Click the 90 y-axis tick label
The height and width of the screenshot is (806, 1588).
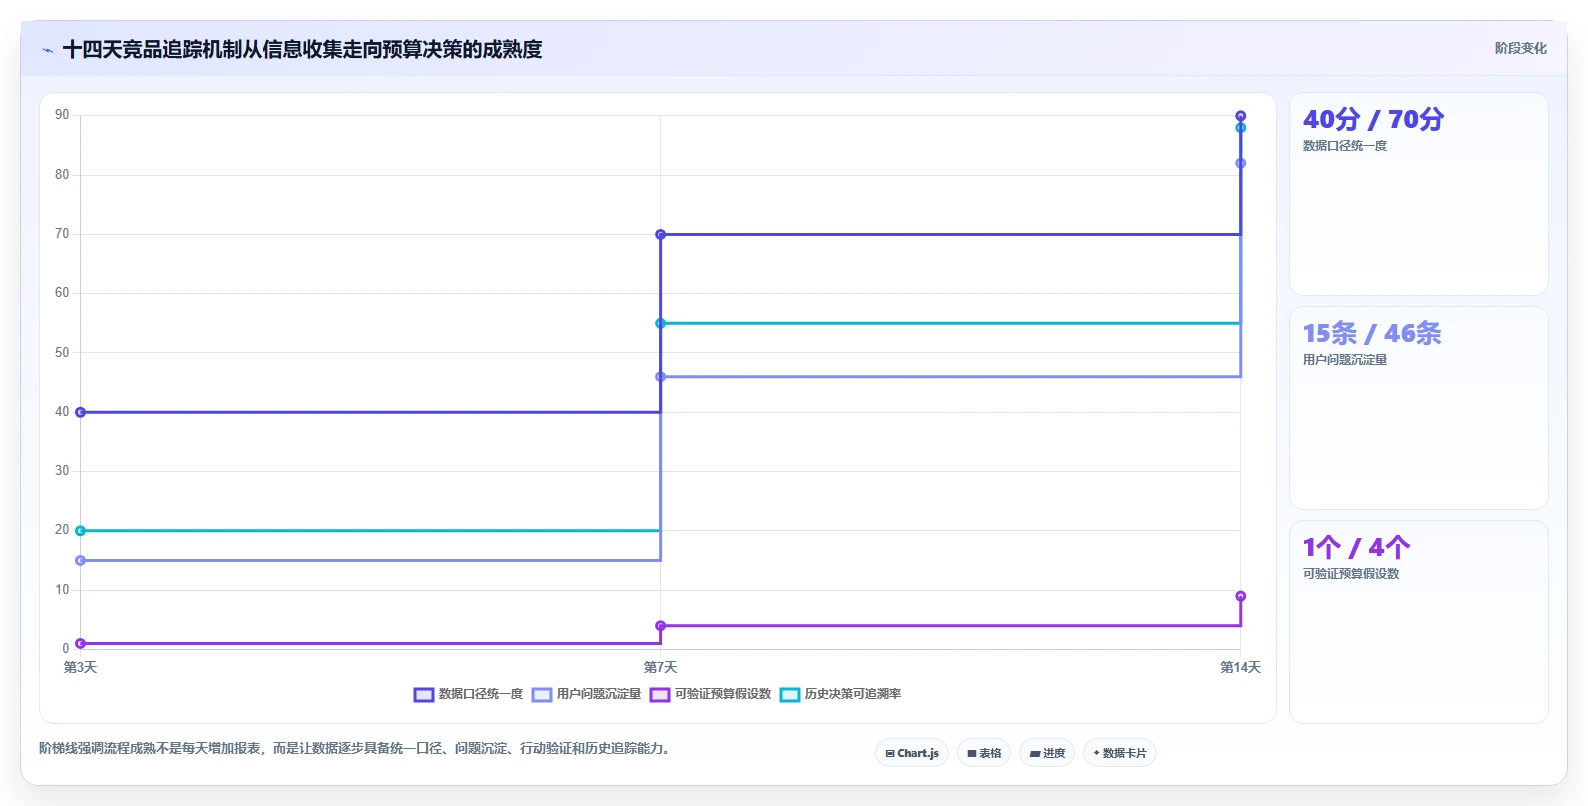click(x=62, y=115)
